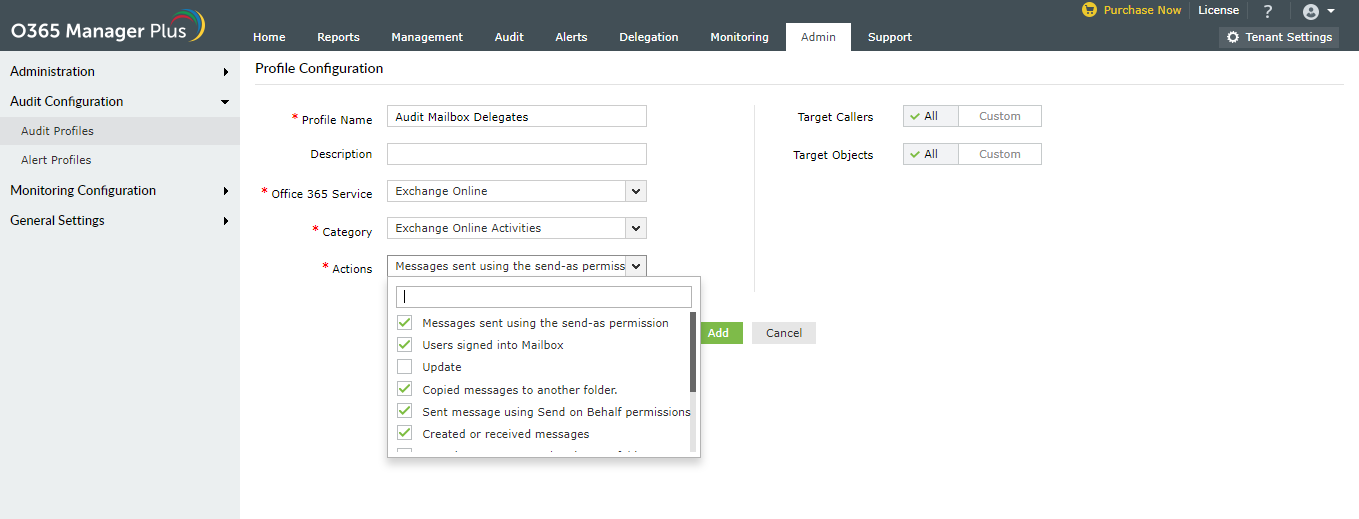Switch to the Management tab
This screenshot has height=519, width=1359.
tap(427, 37)
